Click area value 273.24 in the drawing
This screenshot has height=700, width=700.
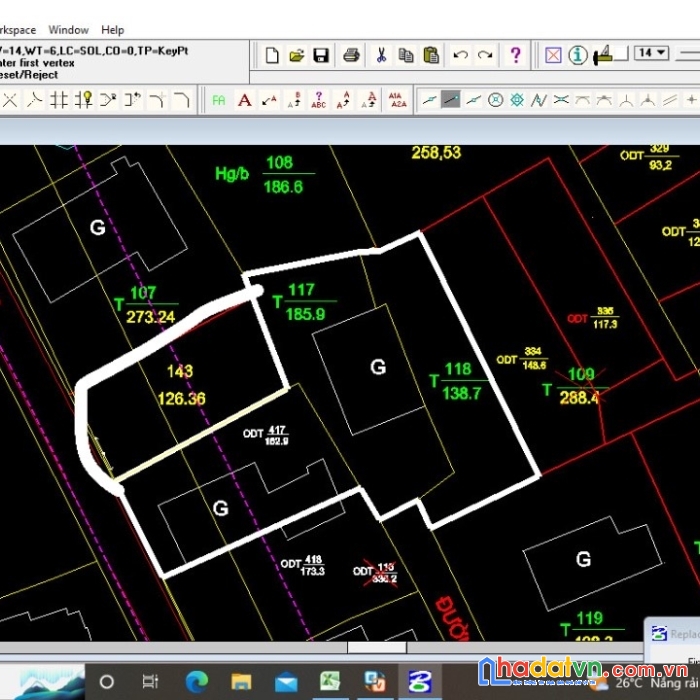pyautogui.click(x=150, y=317)
